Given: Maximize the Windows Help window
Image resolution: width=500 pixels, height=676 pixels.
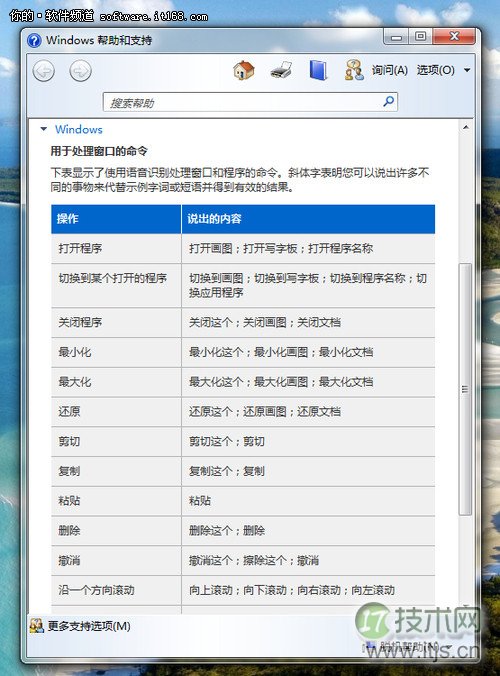Looking at the screenshot, I should 420,37.
